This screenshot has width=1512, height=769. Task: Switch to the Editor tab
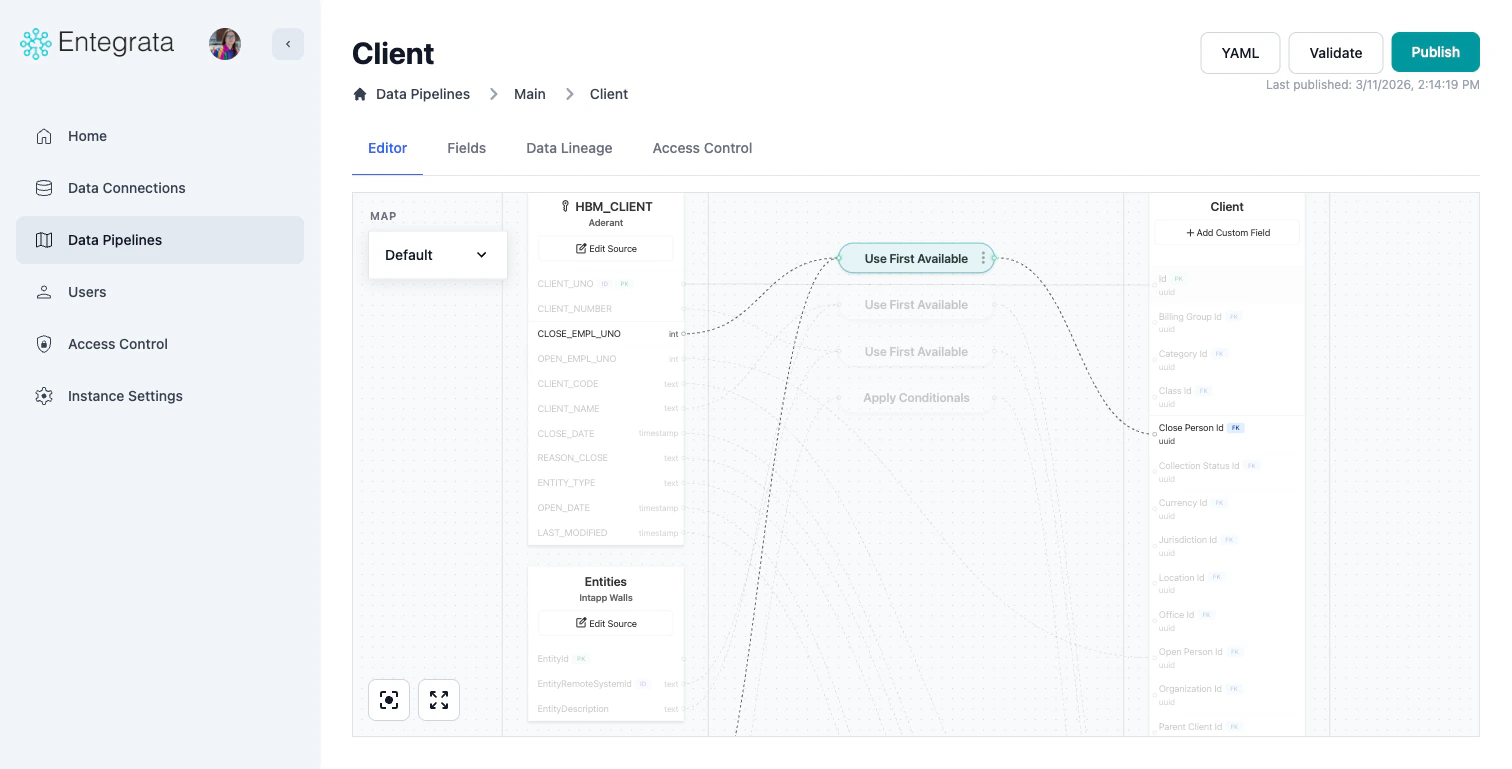click(x=388, y=148)
